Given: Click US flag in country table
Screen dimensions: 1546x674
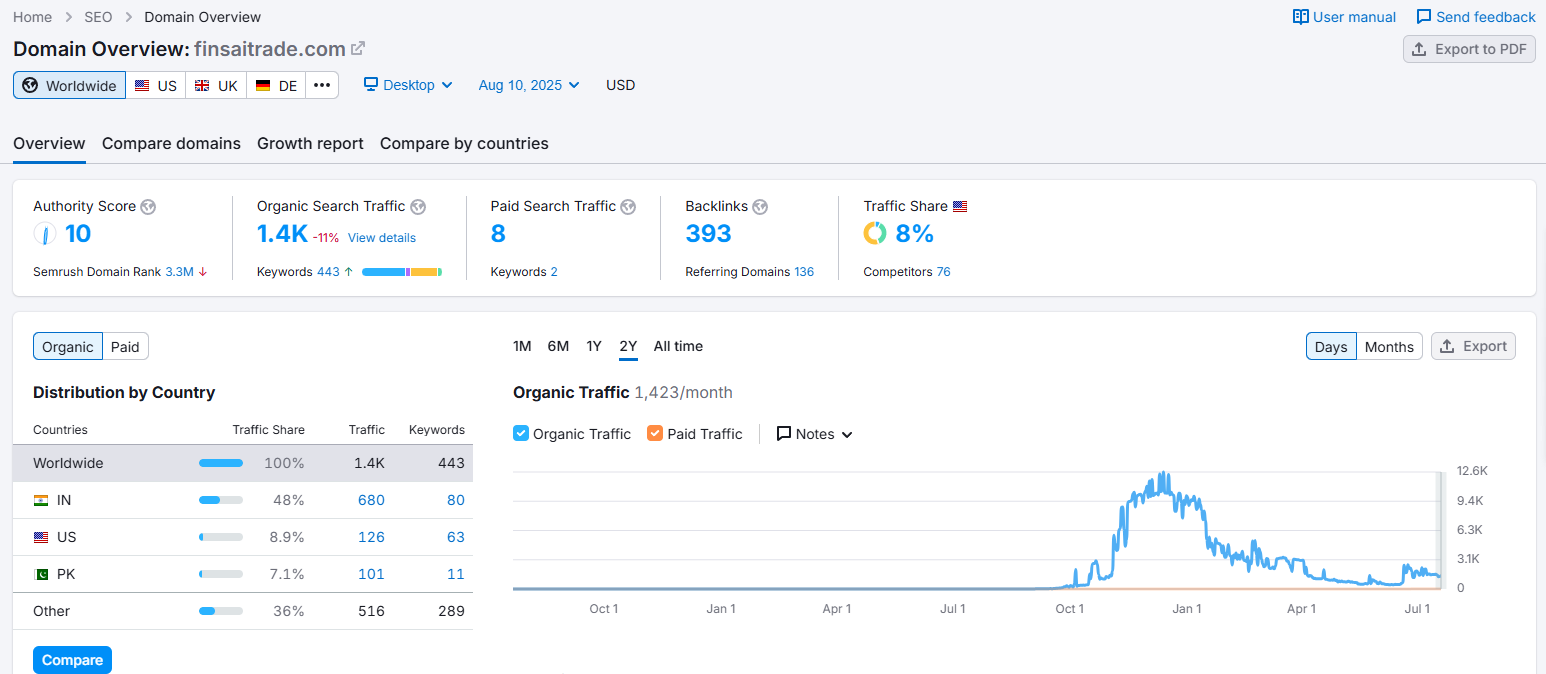Looking at the screenshot, I should 41,537.
